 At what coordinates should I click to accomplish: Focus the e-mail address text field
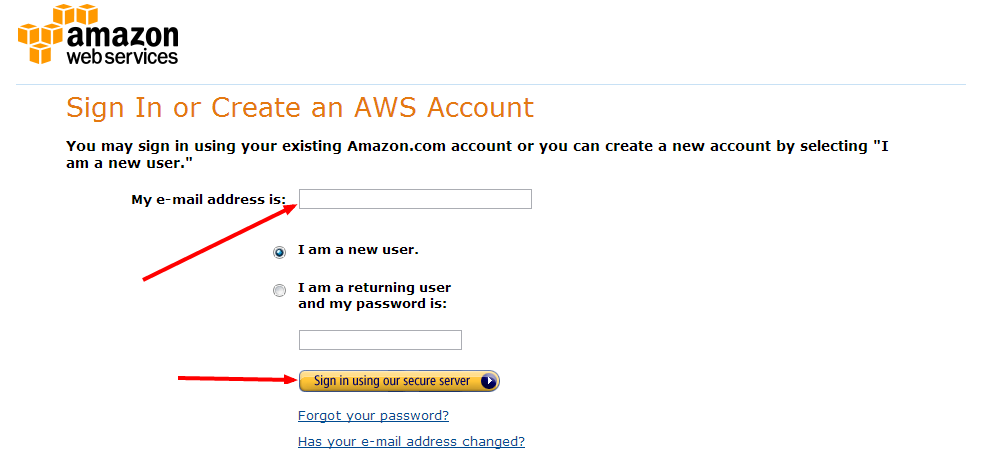tap(415, 199)
